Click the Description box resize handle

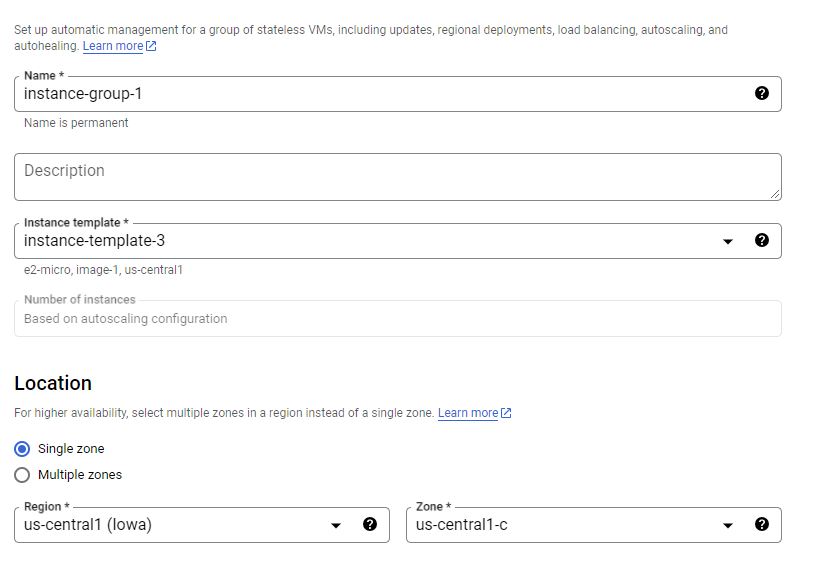[x=774, y=193]
